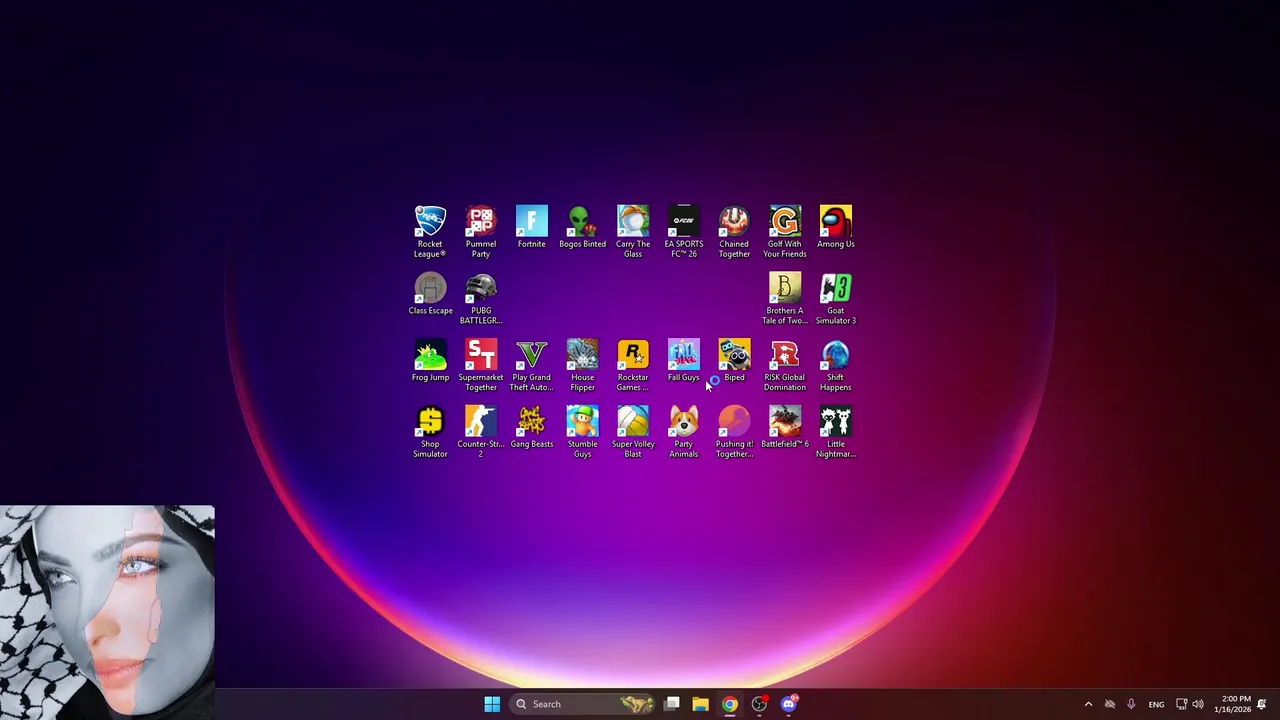Screen dimensions: 1280x720
Task: Open Pummel Party shortcut
Action: point(481,232)
